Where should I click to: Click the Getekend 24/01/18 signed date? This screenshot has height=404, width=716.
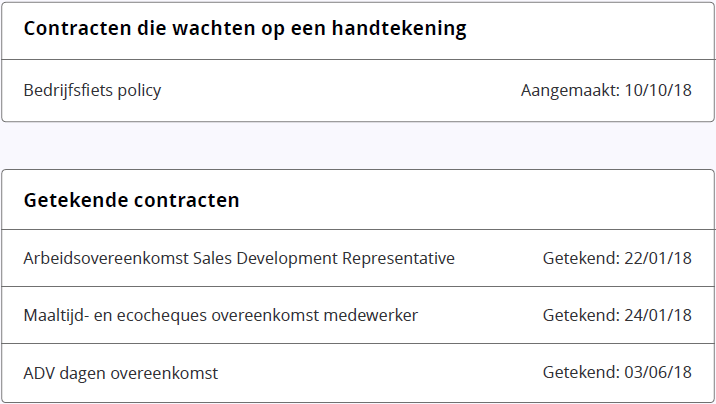(617, 315)
